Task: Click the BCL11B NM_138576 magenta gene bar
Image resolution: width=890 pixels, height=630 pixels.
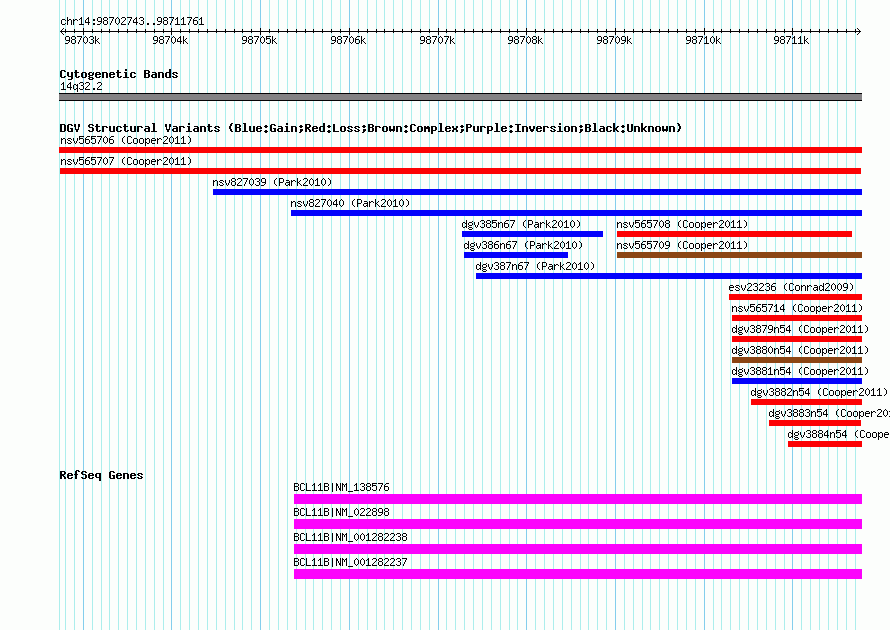Action: 578,499
